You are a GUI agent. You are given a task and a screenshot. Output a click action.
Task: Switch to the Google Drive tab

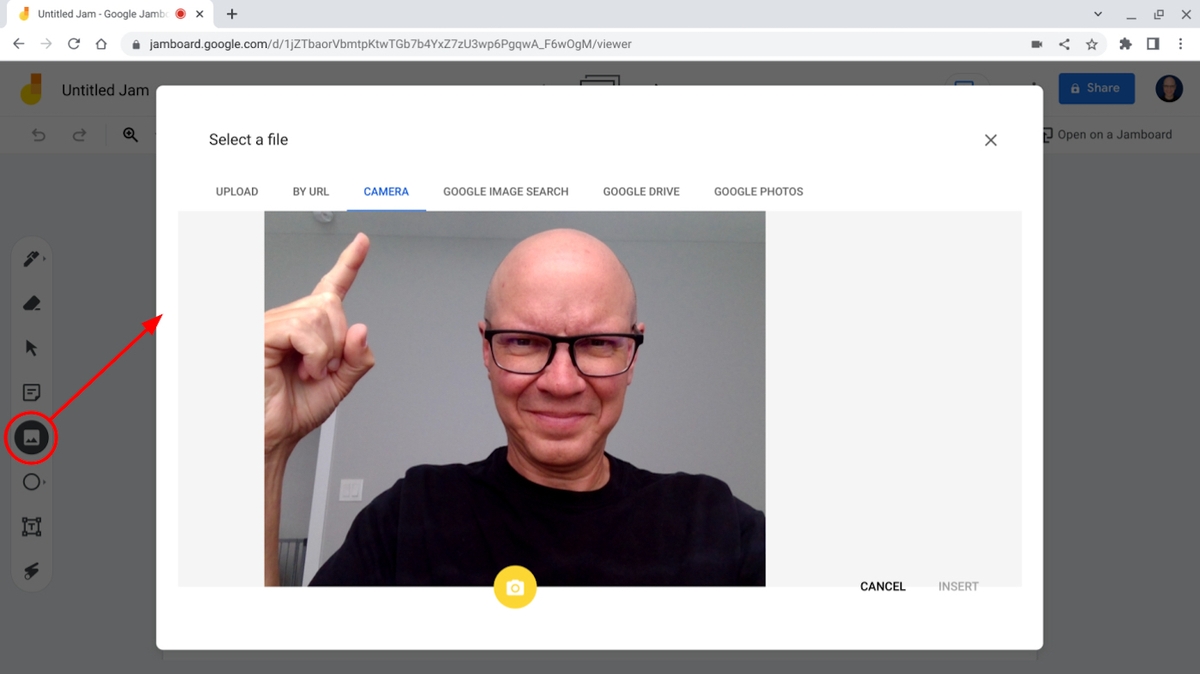(641, 191)
